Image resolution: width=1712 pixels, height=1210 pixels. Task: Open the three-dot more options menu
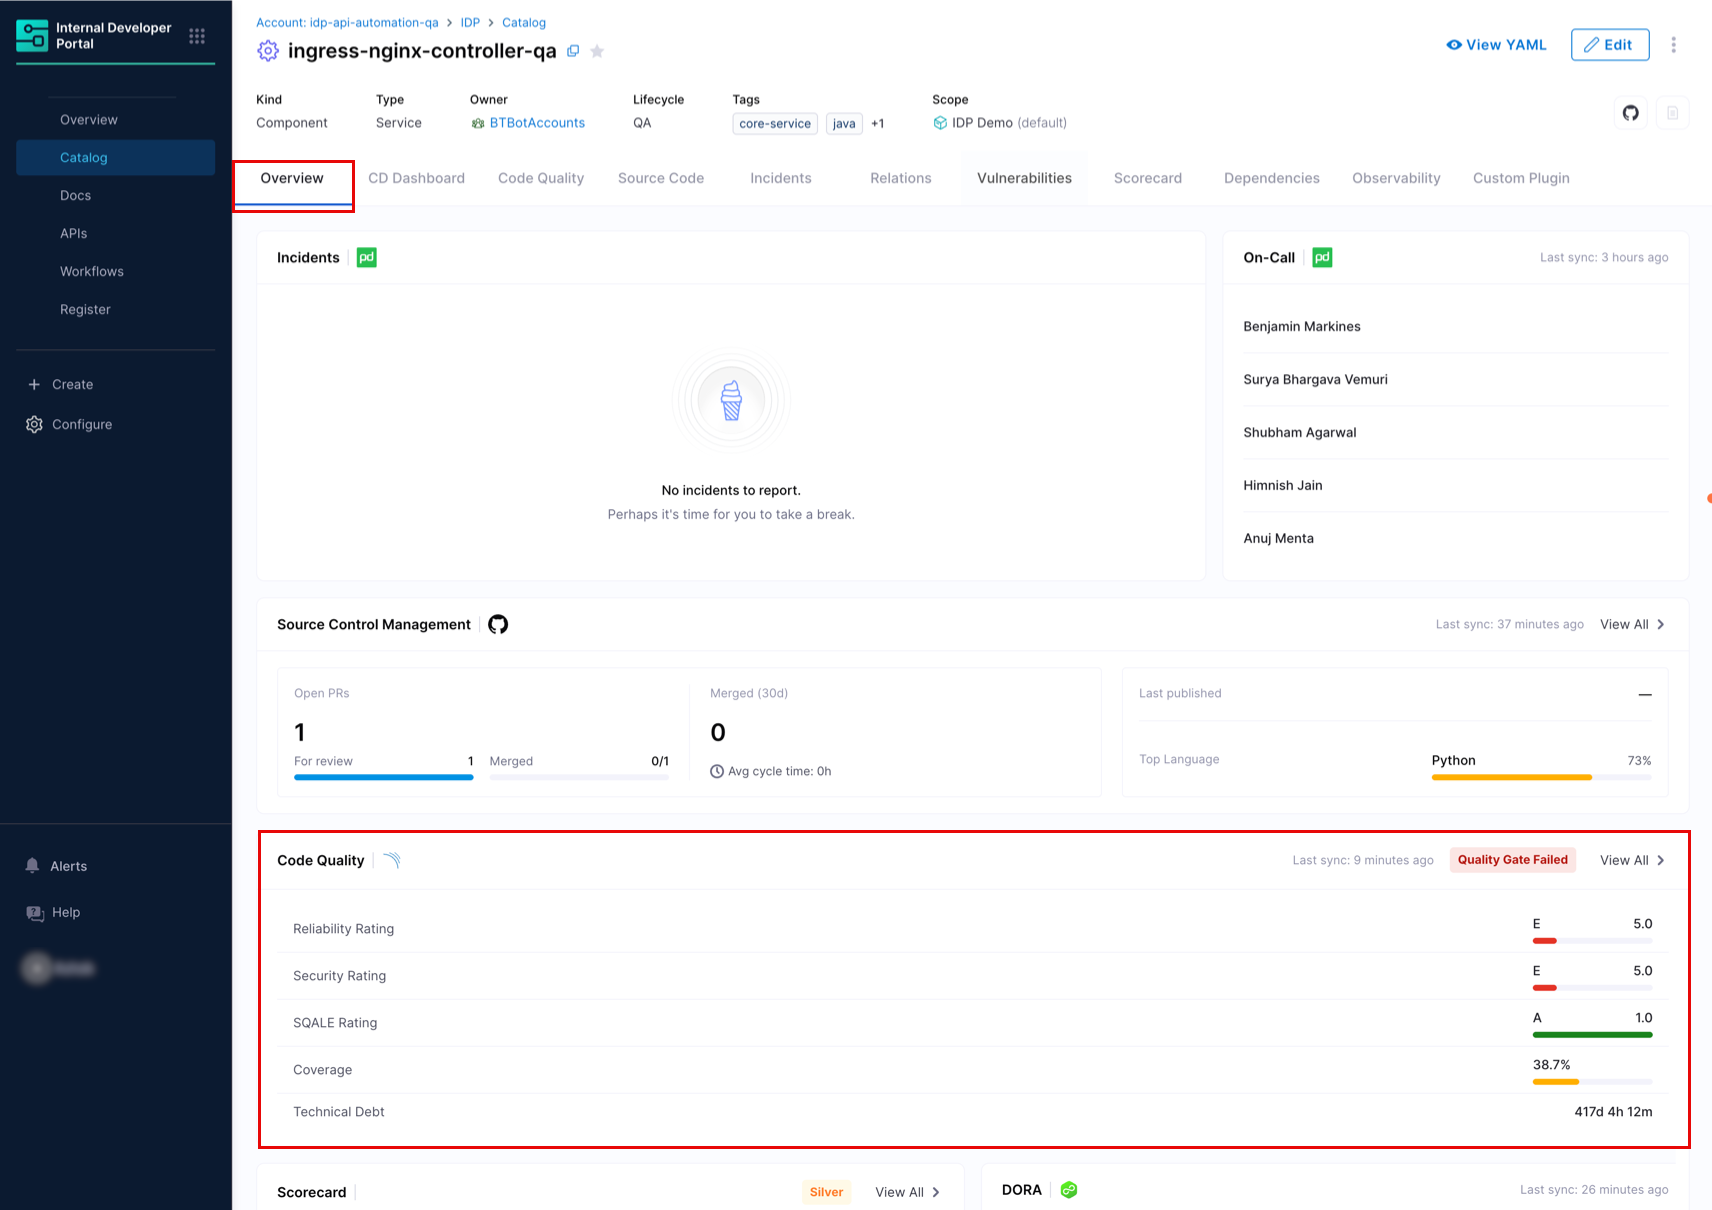[1673, 45]
